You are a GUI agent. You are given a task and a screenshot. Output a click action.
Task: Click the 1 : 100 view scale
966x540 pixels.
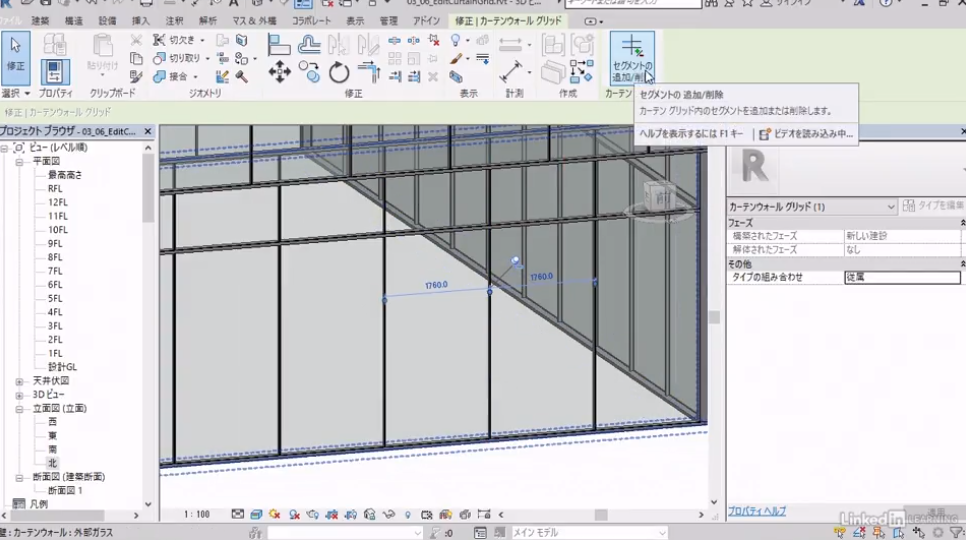point(196,514)
